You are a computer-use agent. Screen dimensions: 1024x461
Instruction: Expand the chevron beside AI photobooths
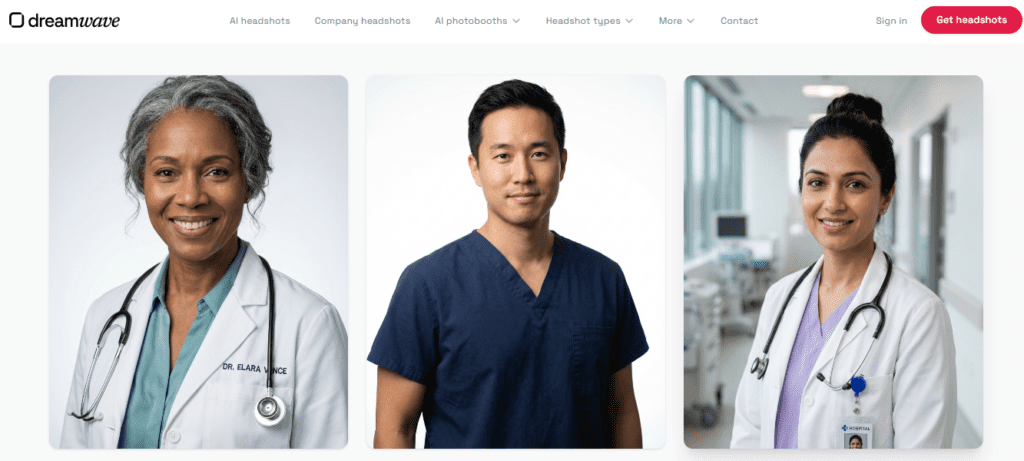point(516,21)
